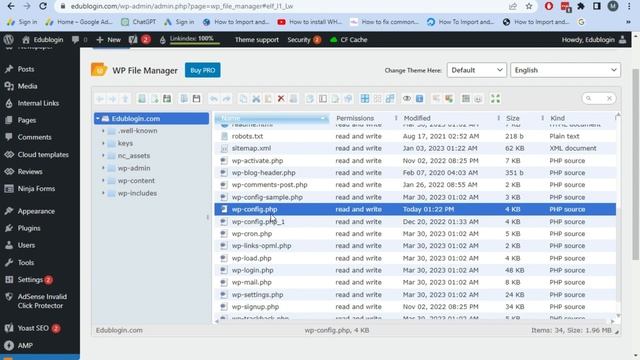Click the blue get info toolbar icon
This screenshot has height=360, width=640.
point(420,99)
